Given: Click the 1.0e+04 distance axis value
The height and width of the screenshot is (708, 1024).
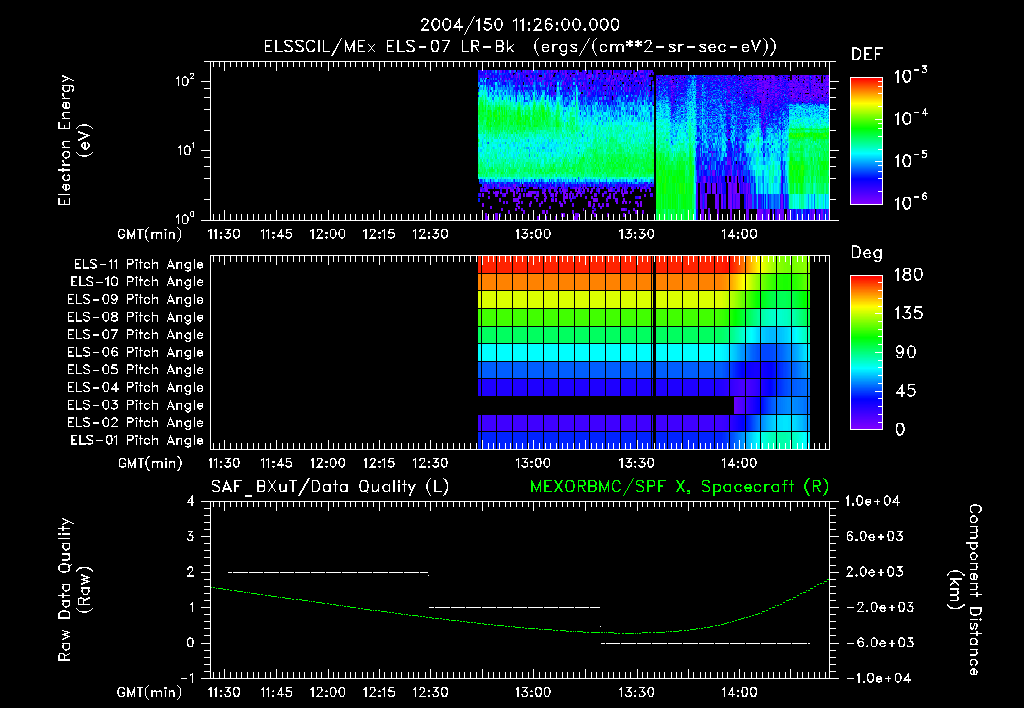Looking at the screenshot, I should [872, 501].
